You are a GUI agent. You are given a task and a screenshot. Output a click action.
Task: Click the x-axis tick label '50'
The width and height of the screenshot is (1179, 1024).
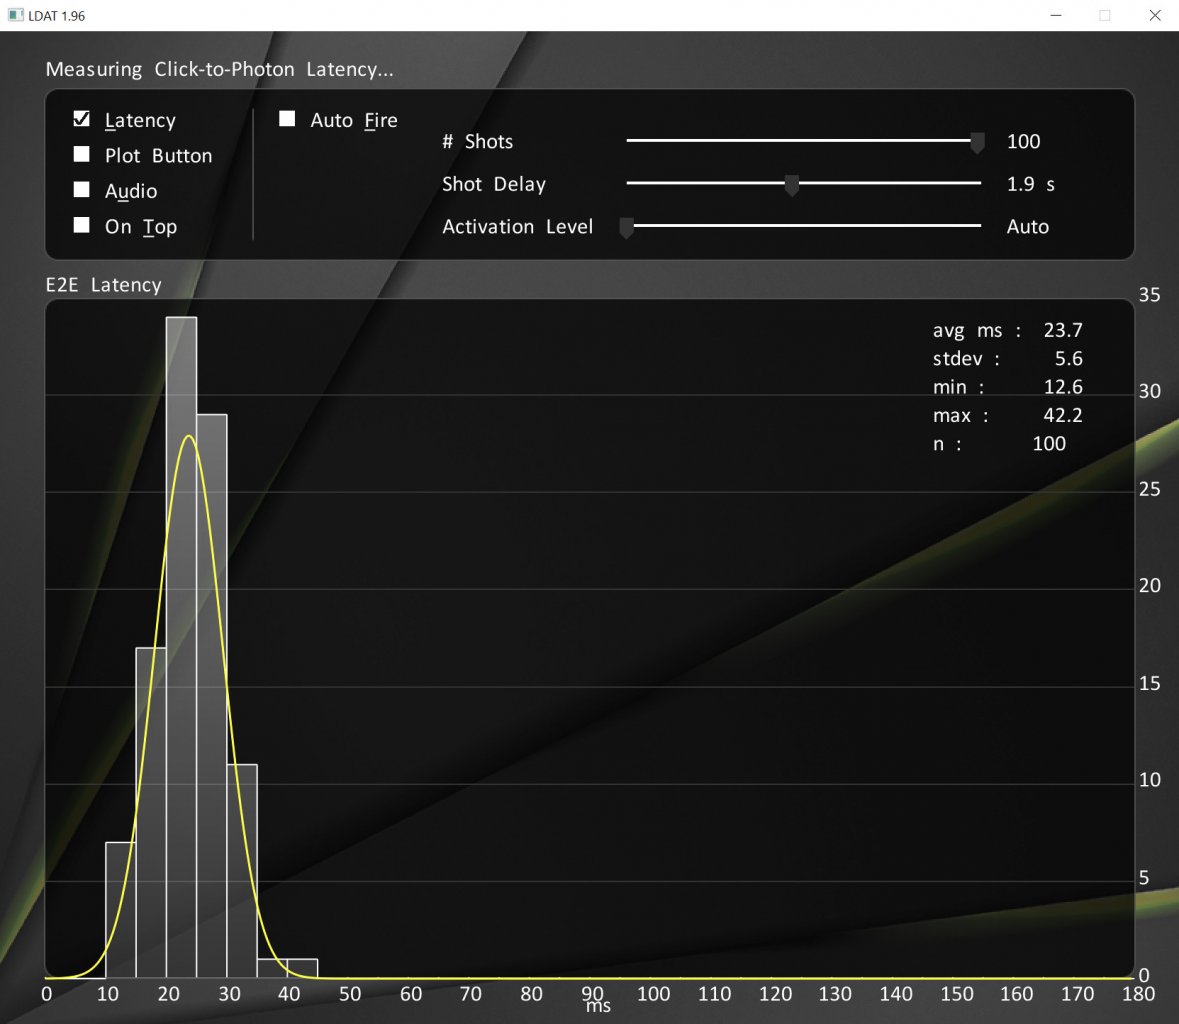pyautogui.click(x=350, y=994)
